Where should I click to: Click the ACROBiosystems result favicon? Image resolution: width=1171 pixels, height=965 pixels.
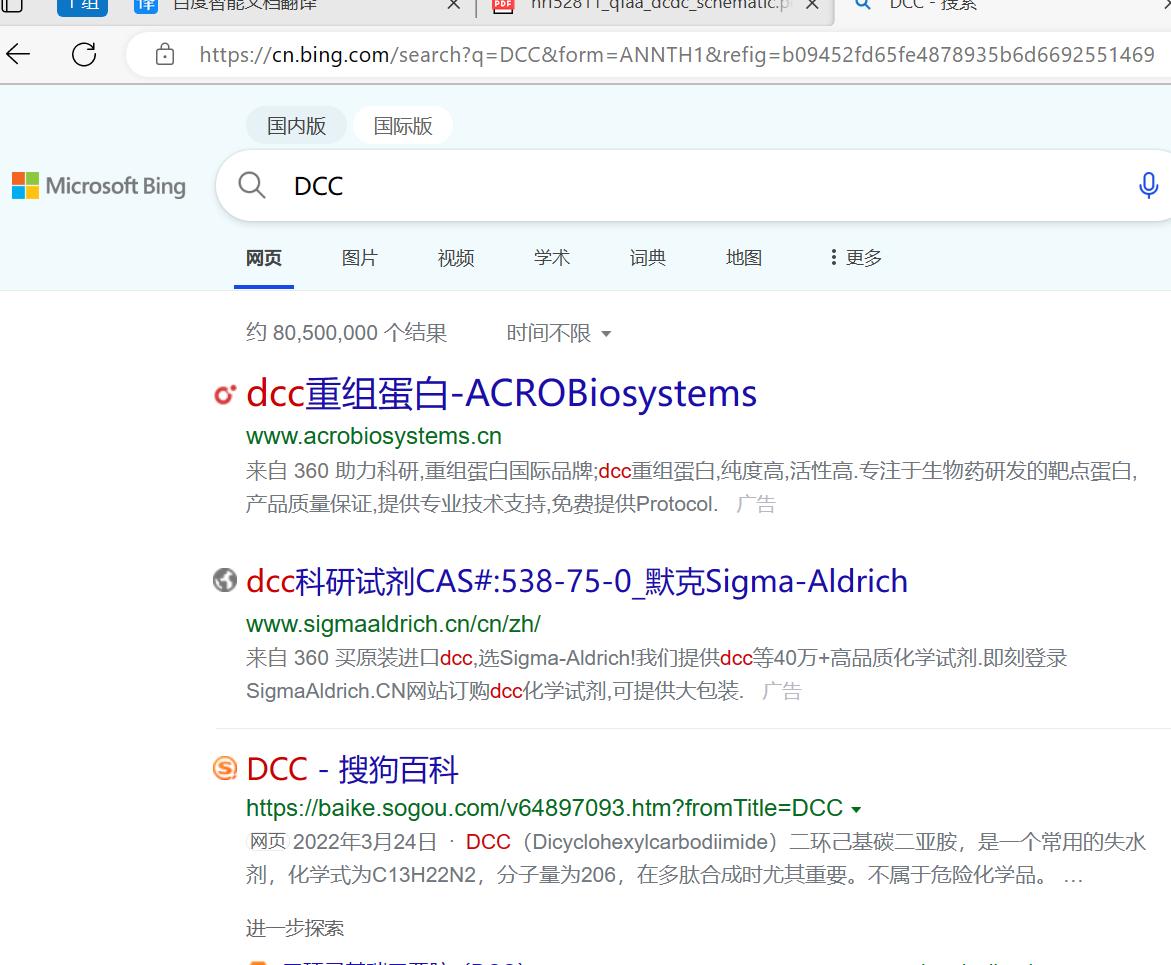coord(225,394)
